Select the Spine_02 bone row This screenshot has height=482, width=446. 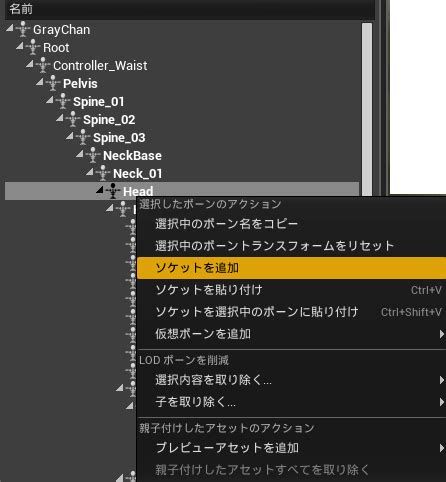[x=182, y=119]
